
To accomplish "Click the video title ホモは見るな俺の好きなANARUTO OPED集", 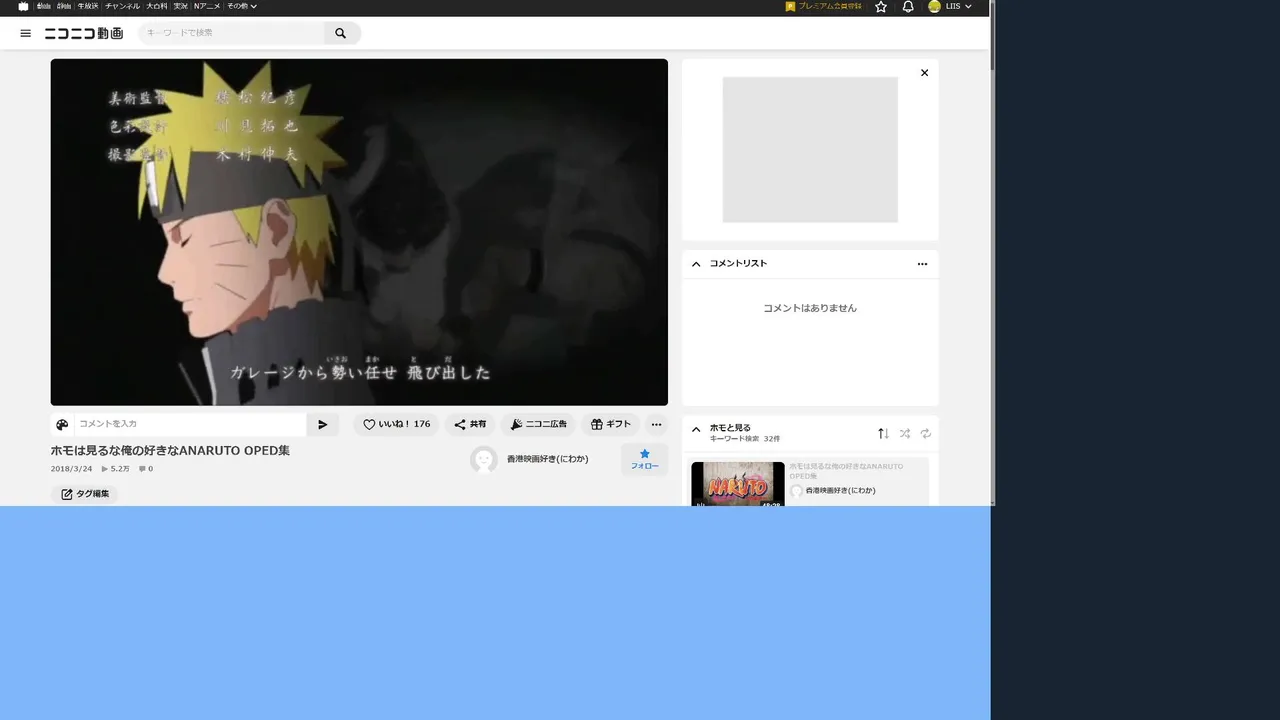I will click(170, 451).
